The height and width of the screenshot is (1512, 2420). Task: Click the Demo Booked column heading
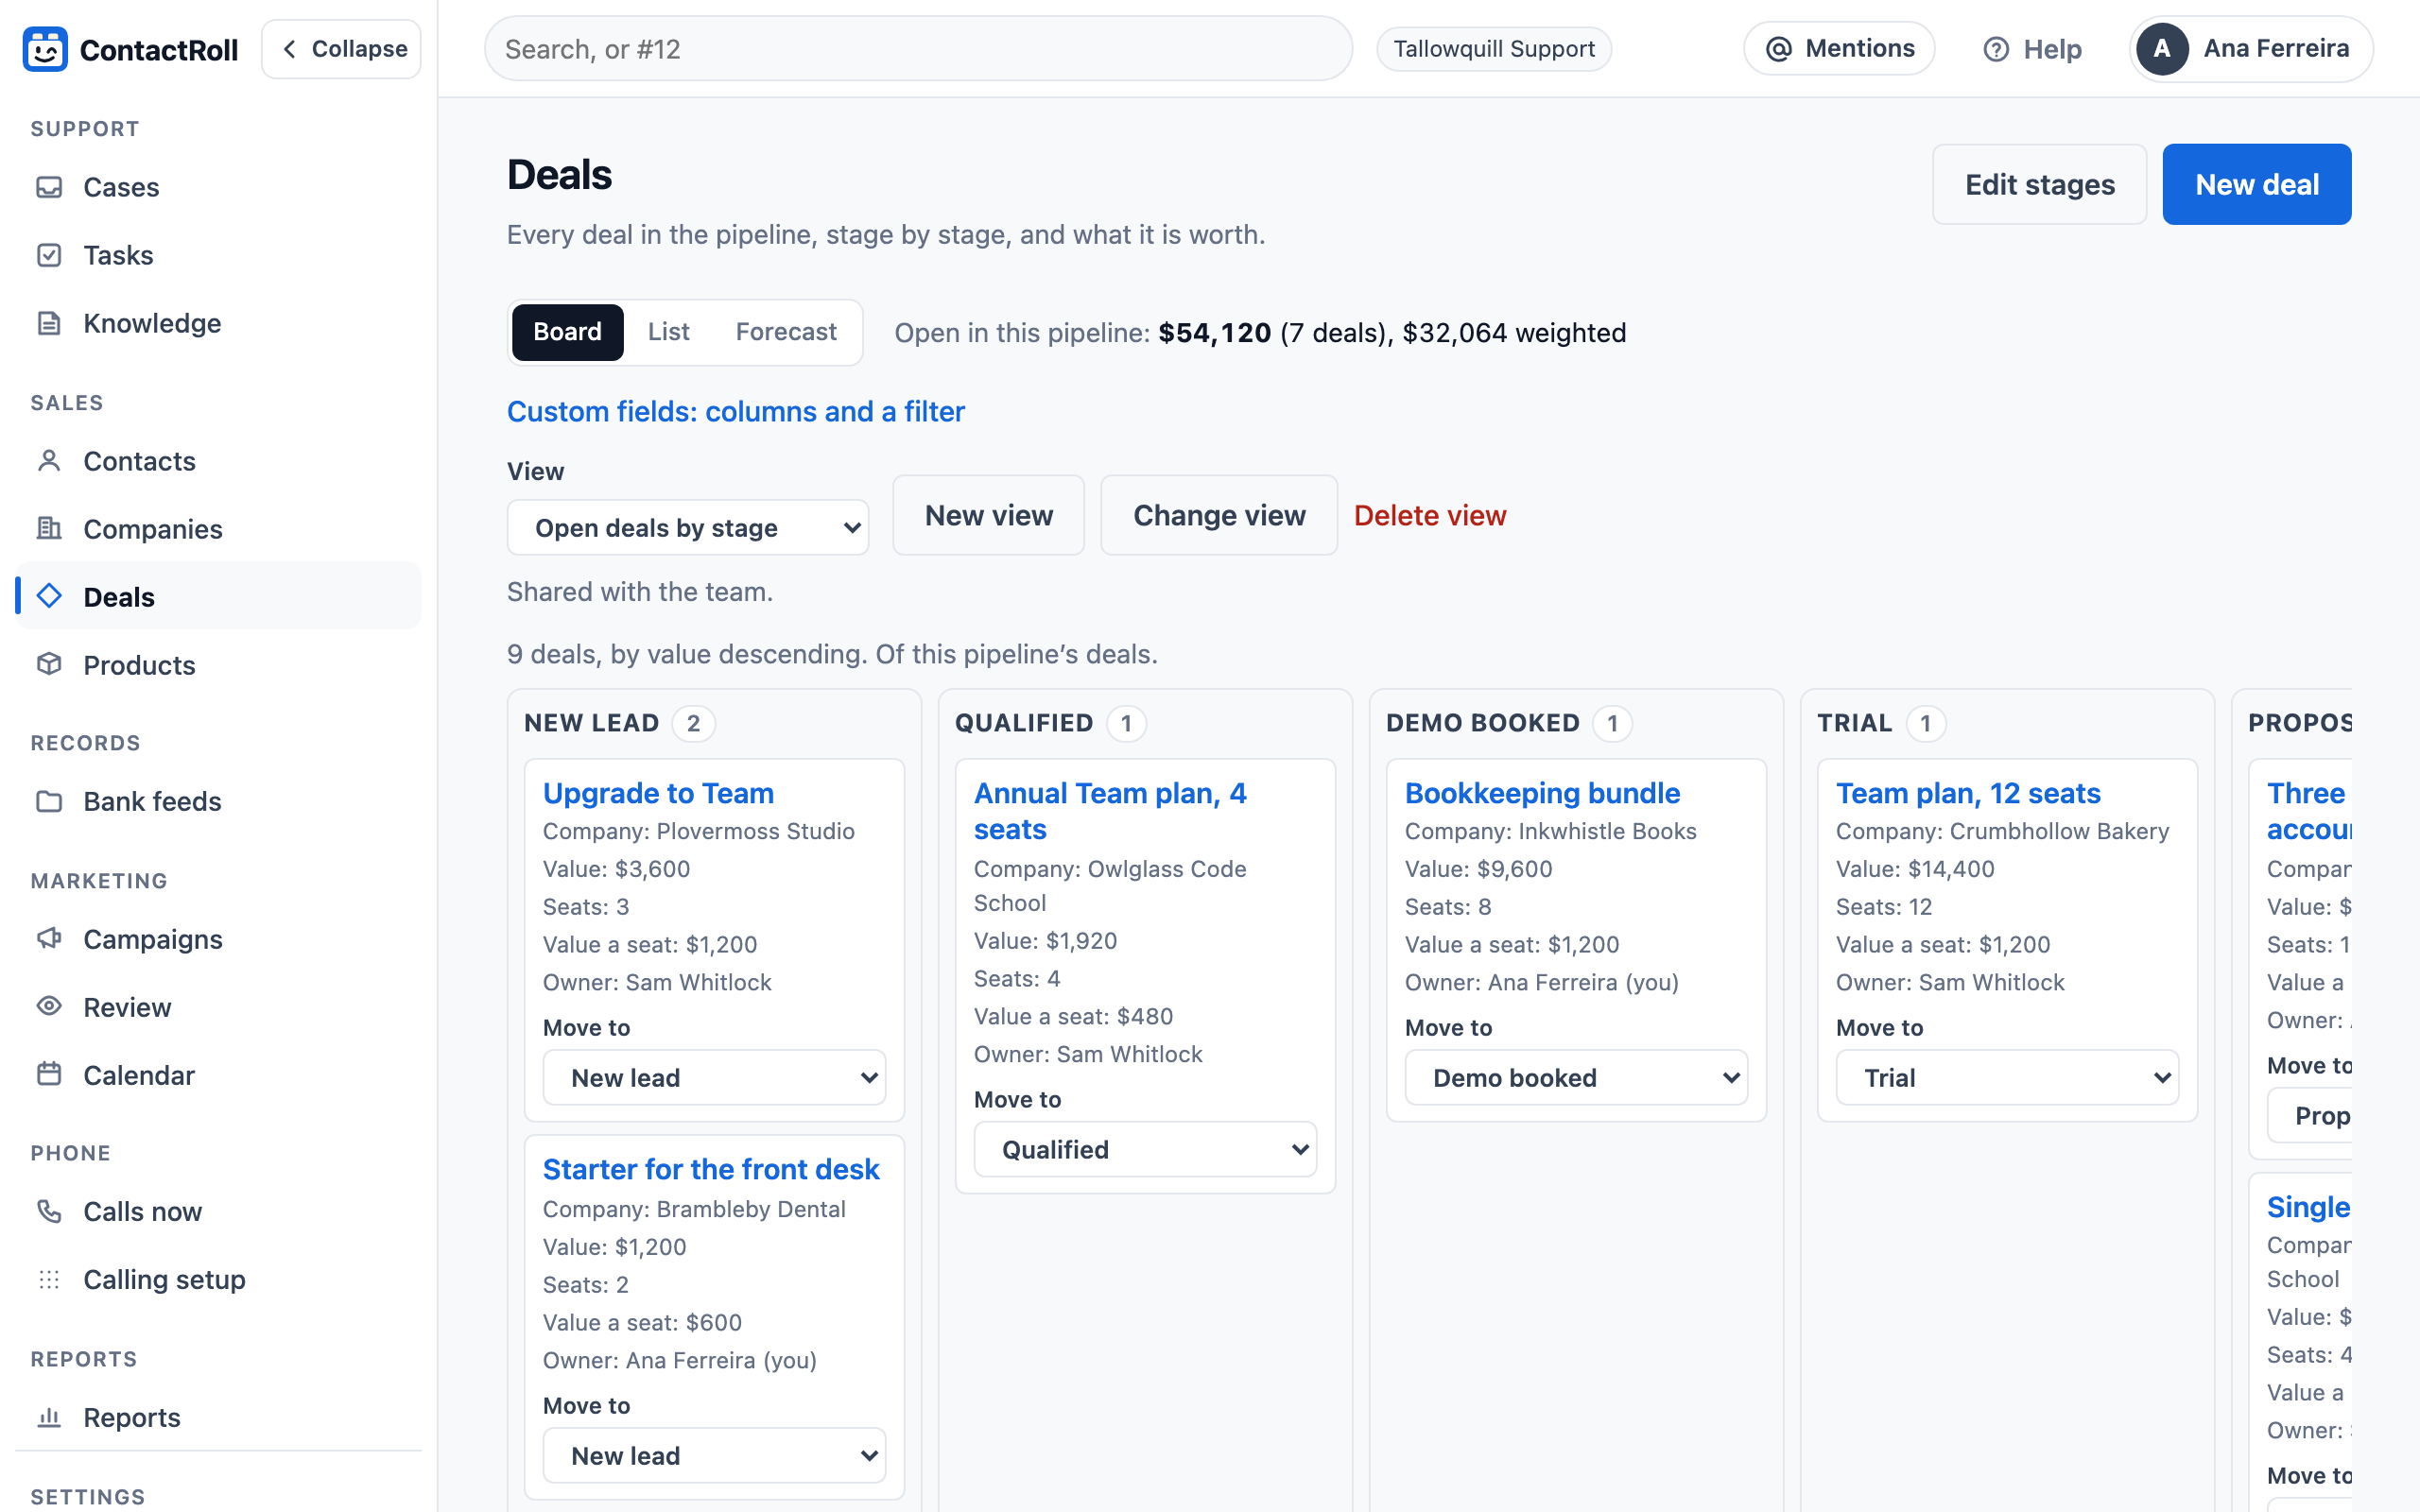click(1483, 723)
